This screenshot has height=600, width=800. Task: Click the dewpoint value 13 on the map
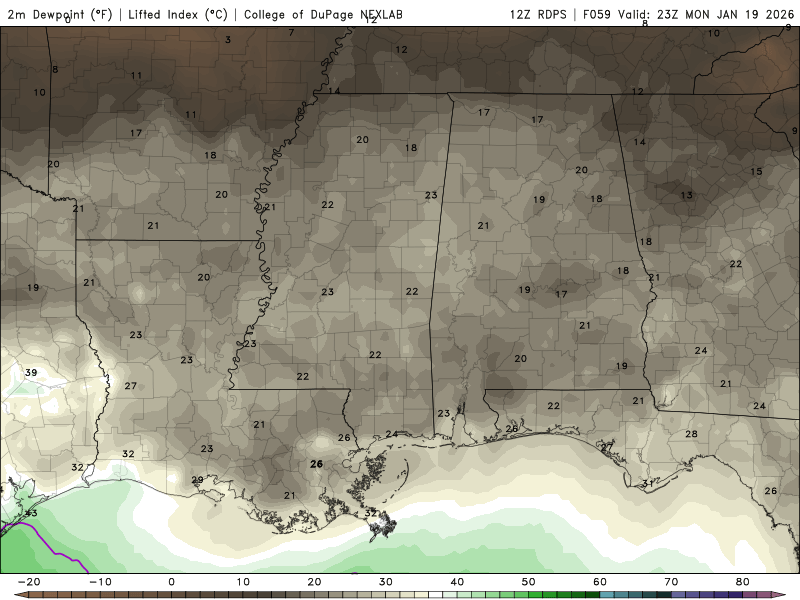tap(687, 195)
